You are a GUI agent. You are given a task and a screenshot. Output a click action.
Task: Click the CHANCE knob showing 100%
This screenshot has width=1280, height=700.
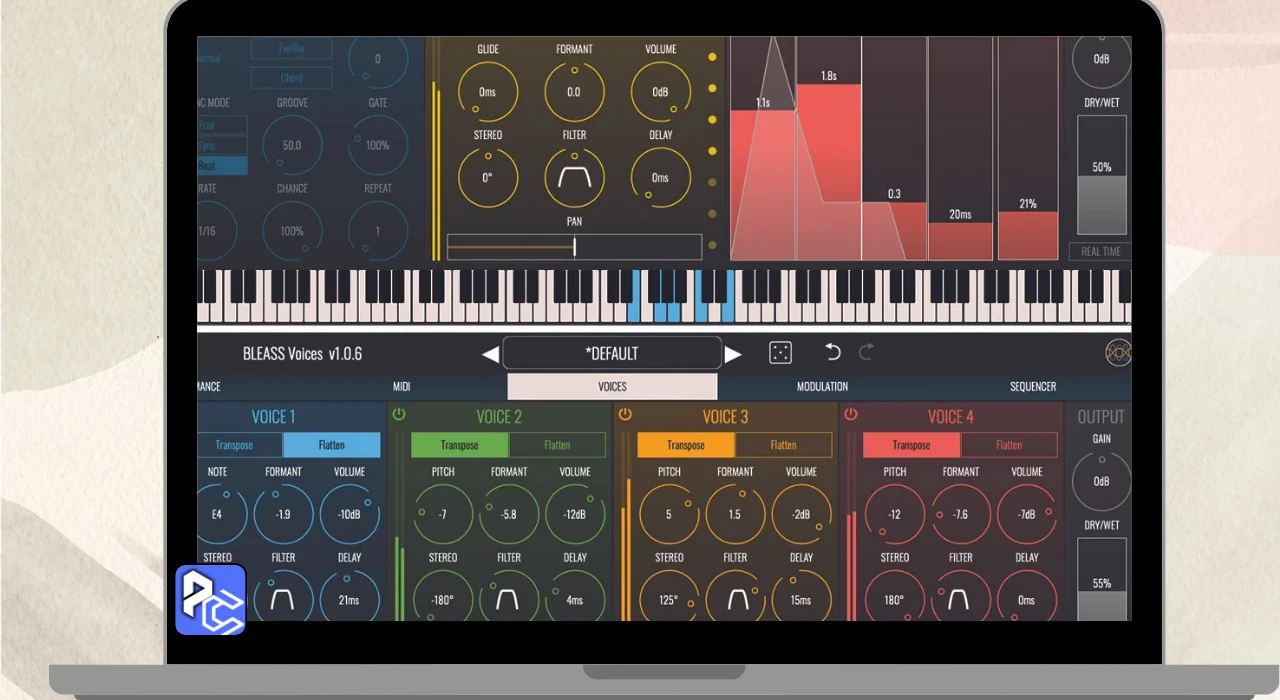click(x=292, y=231)
